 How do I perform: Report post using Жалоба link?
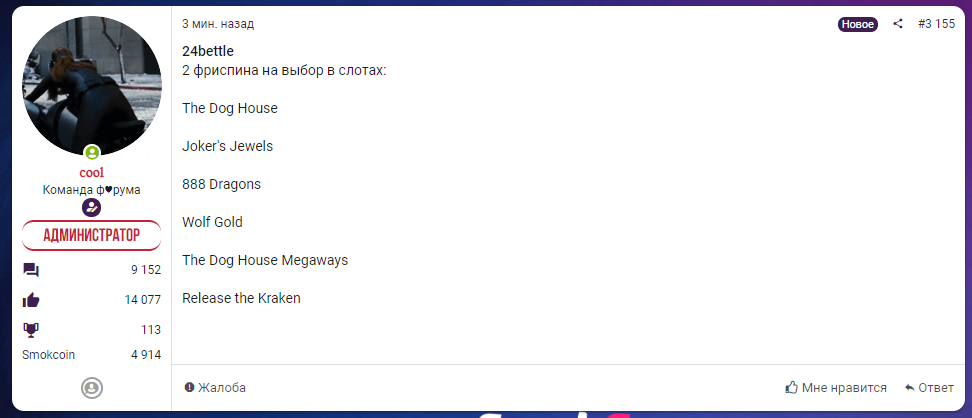coord(215,388)
